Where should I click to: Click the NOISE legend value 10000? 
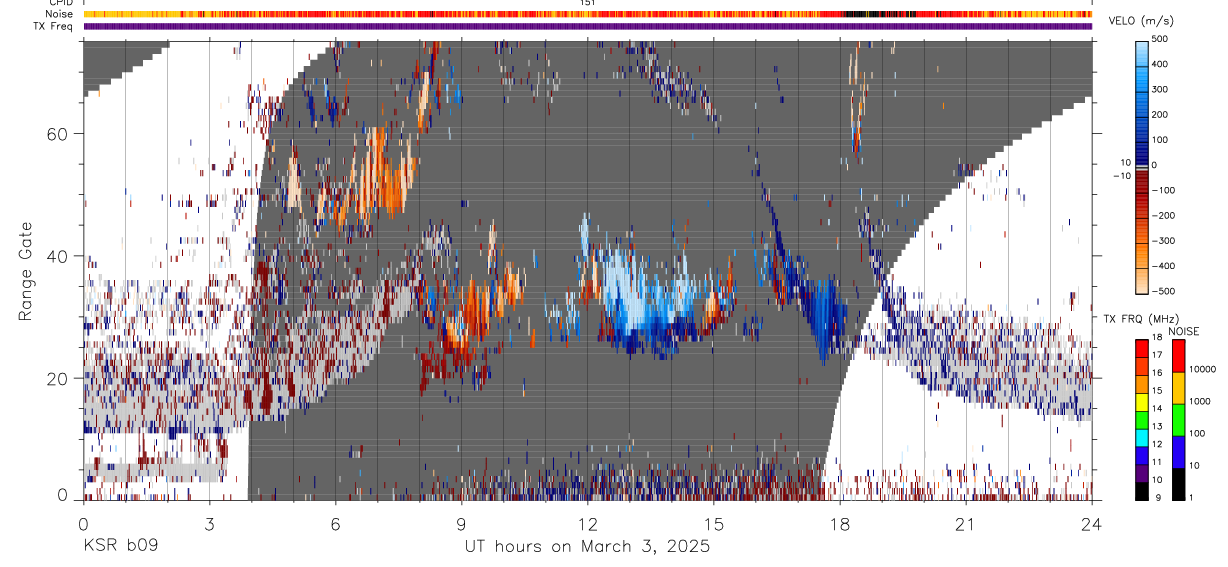(1202, 369)
